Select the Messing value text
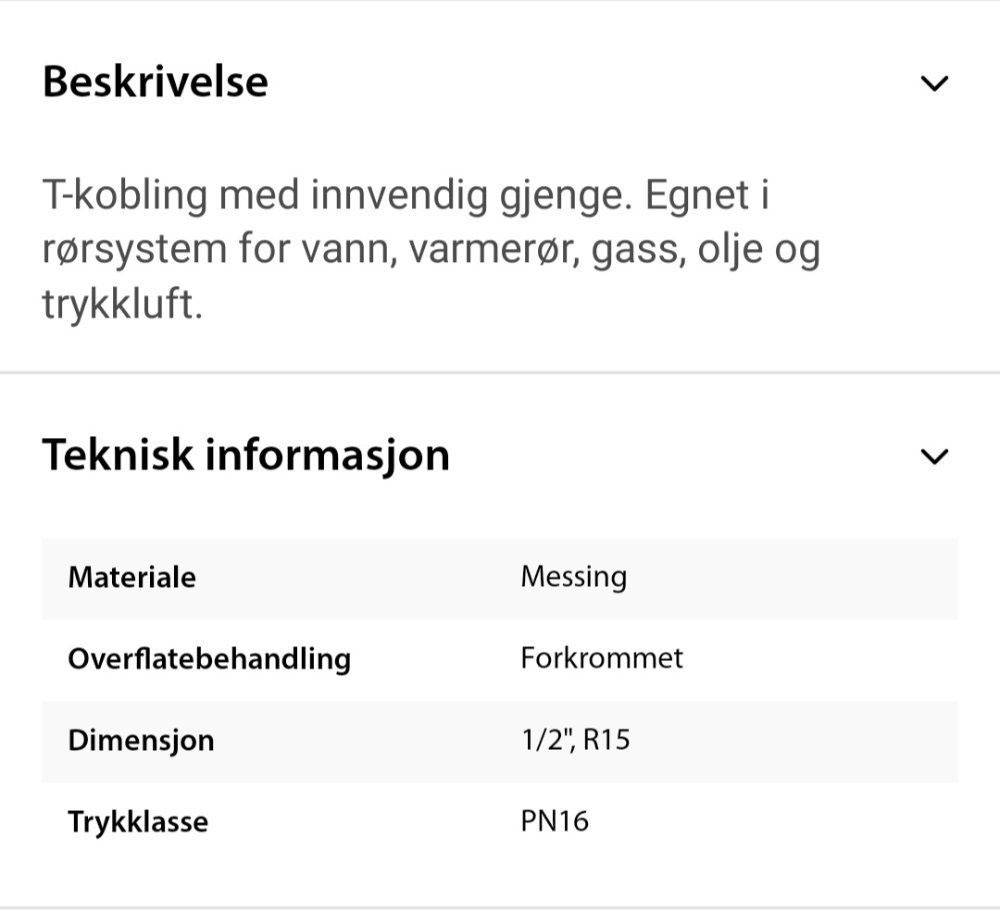The width and height of the screenshot is (1000, 912). click(x=572, y=576)
